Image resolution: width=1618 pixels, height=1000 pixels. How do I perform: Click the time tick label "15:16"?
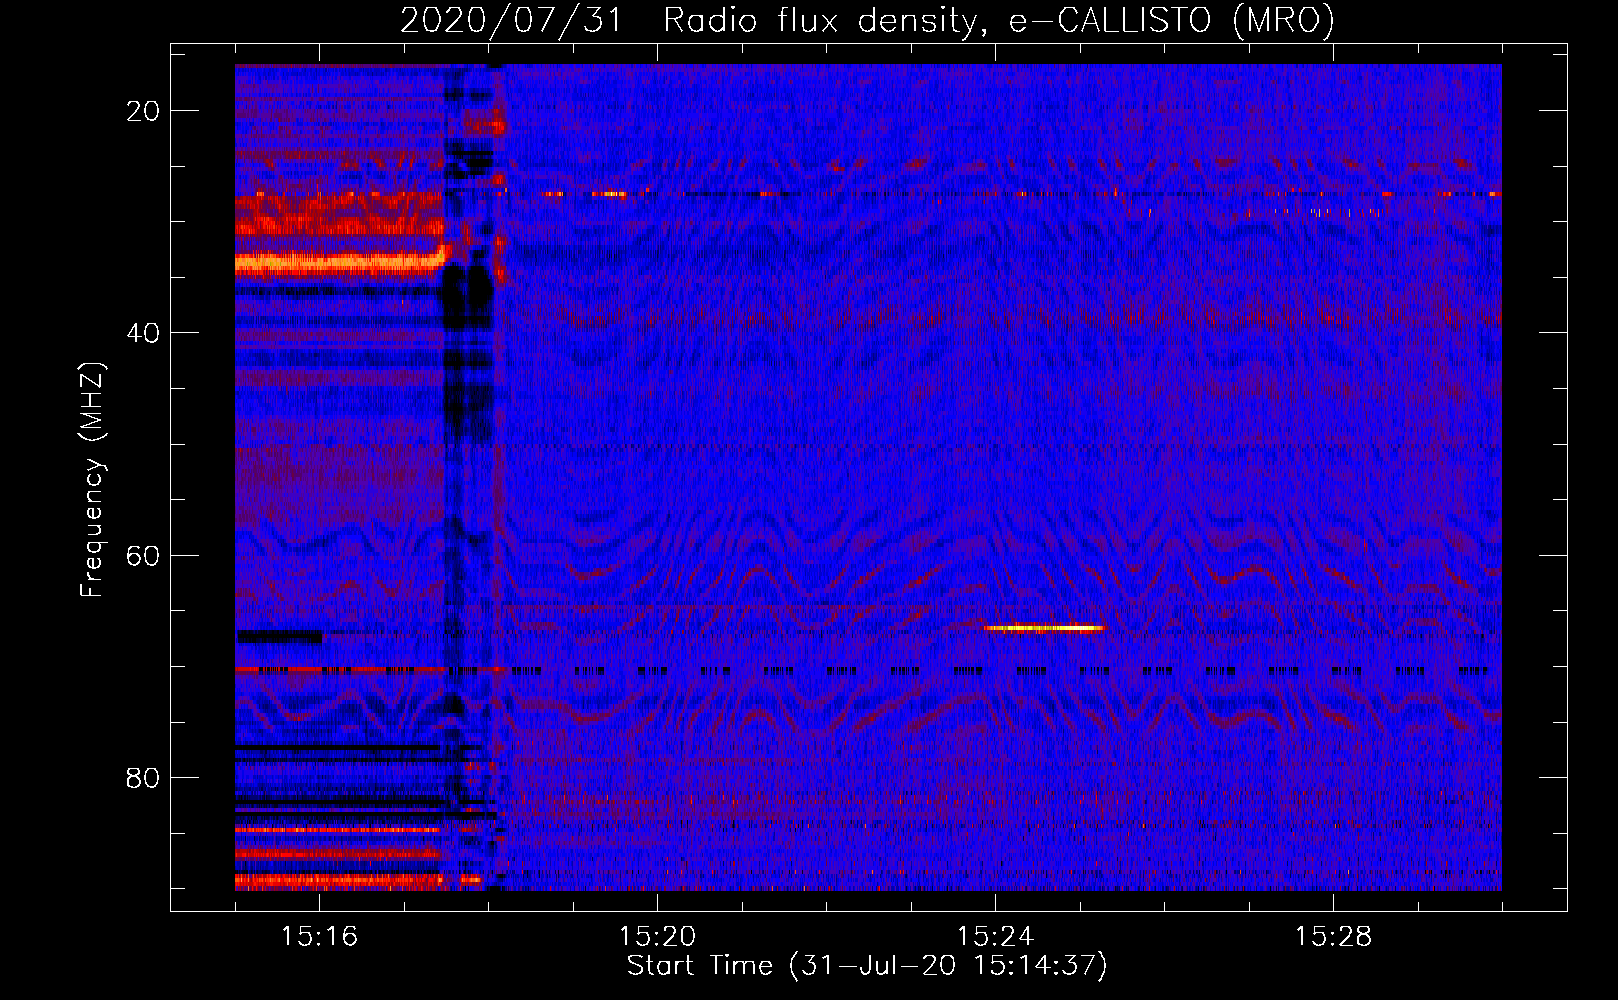point(319,937)
